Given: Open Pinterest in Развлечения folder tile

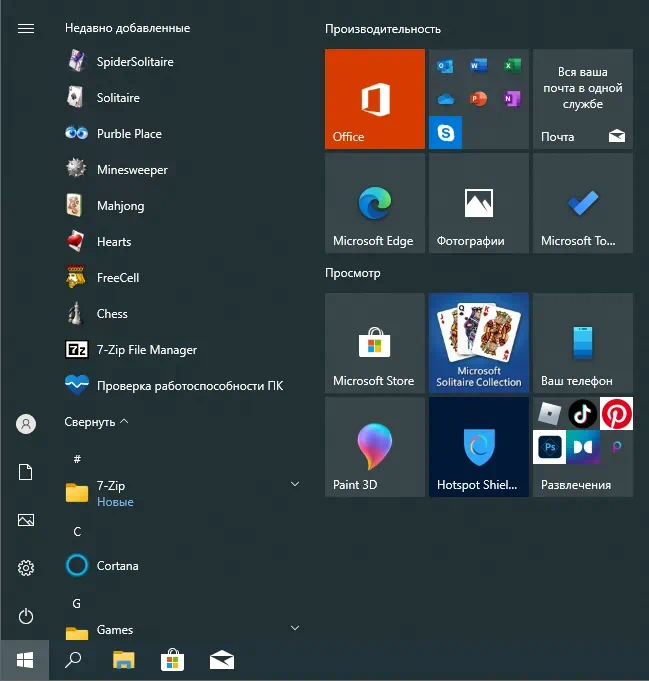Looking at the screenshot, I should [616, 413].
